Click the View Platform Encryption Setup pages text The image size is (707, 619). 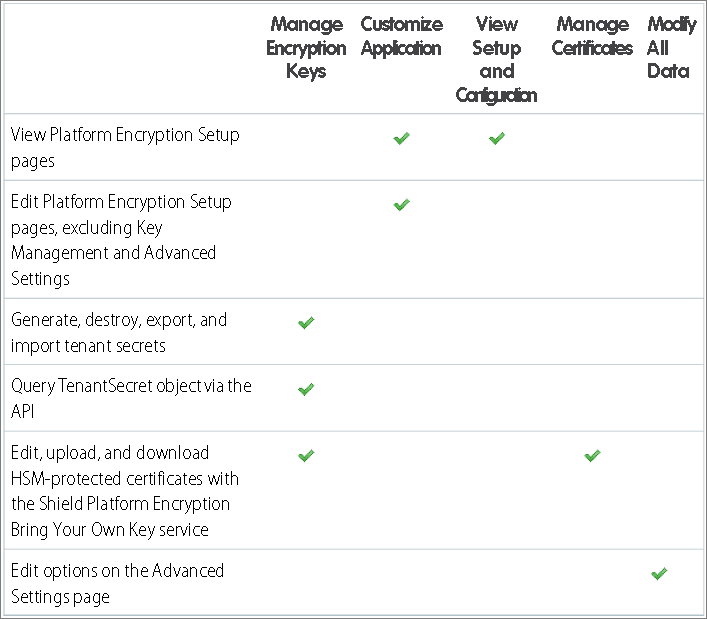coord(125,147)
